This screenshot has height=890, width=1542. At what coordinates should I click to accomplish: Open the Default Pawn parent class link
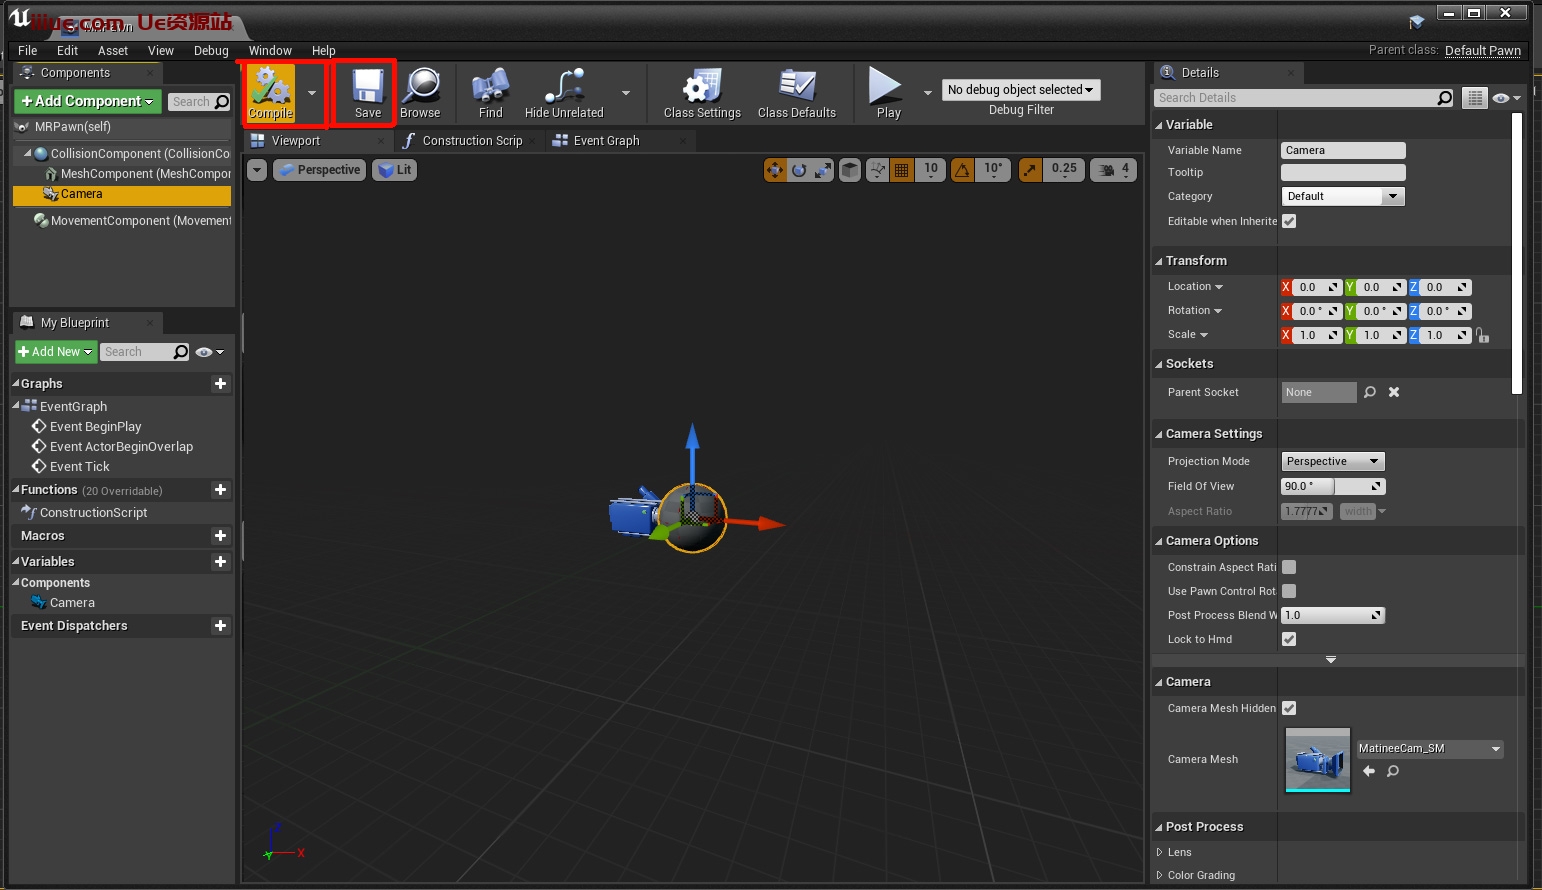(1482, 51)
